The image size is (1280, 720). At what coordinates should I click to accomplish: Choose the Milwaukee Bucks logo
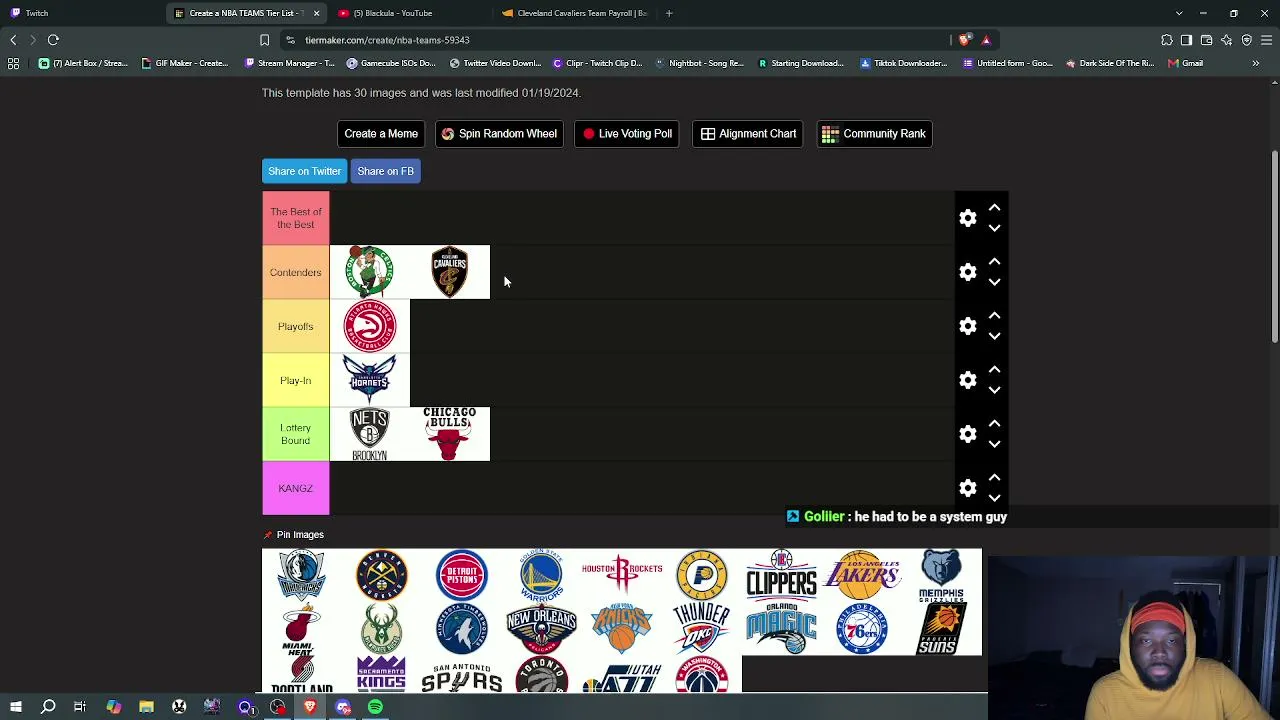coord(381,629)
